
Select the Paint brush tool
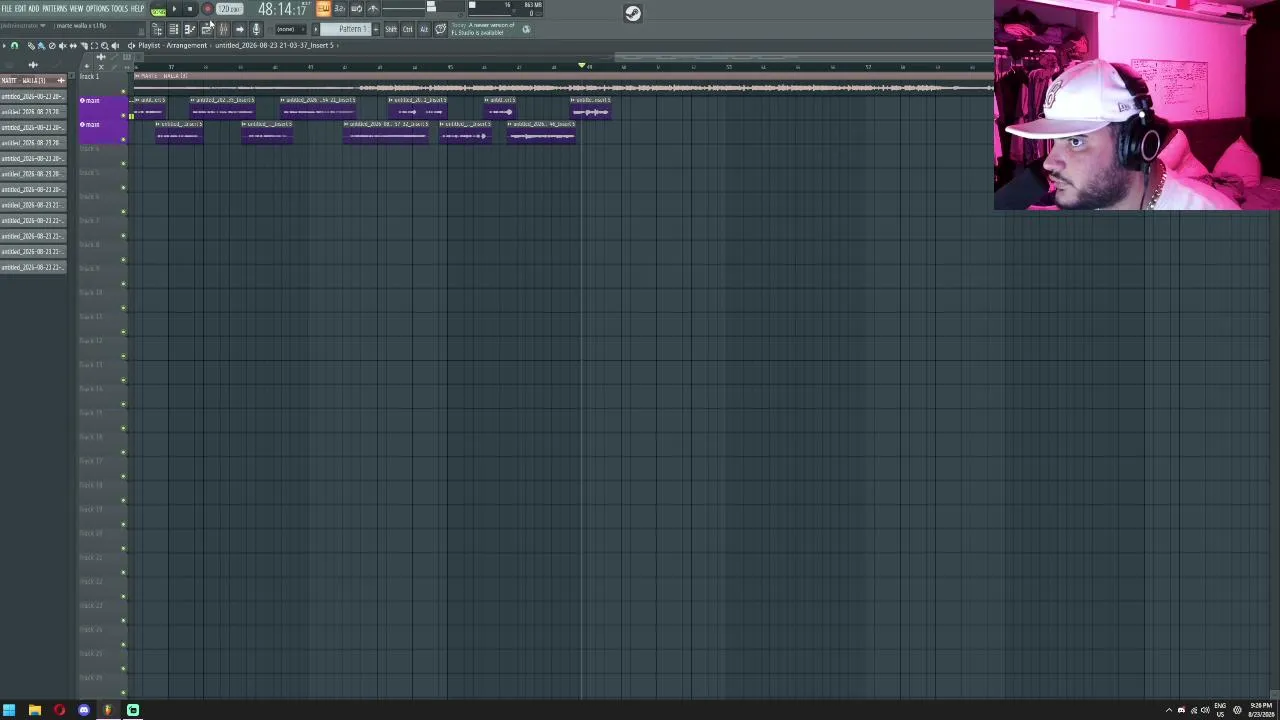(x=41, y=46)
